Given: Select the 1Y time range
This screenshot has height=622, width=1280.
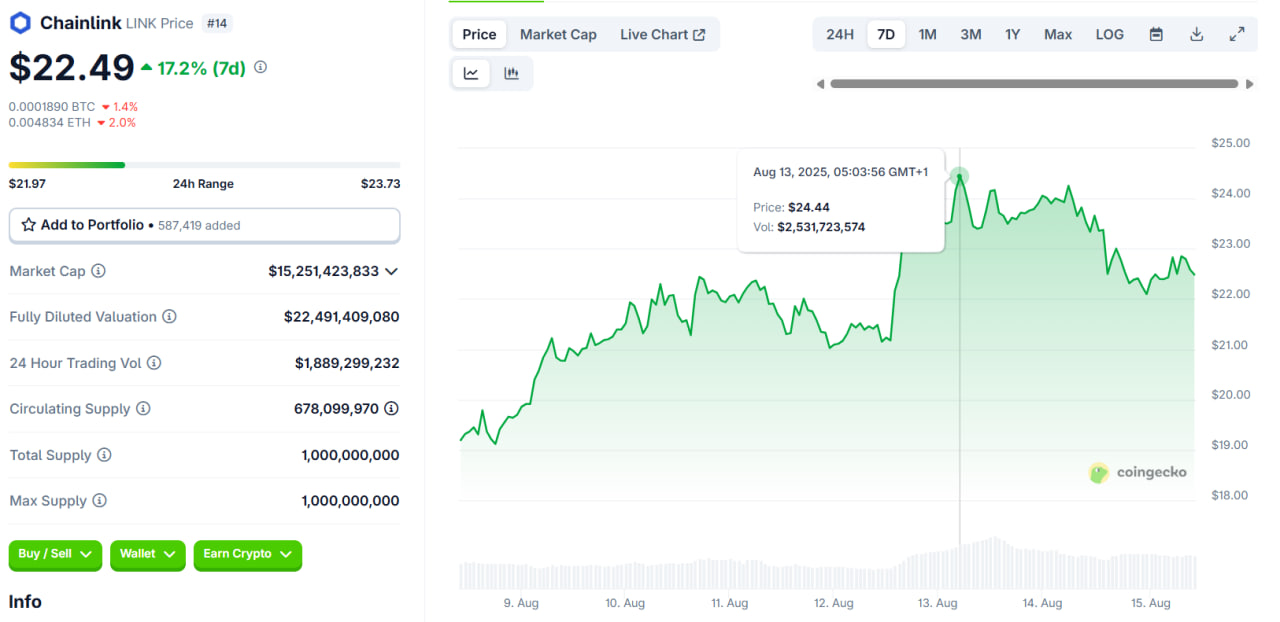Looking at the screenshot, I should [1012, 34].
